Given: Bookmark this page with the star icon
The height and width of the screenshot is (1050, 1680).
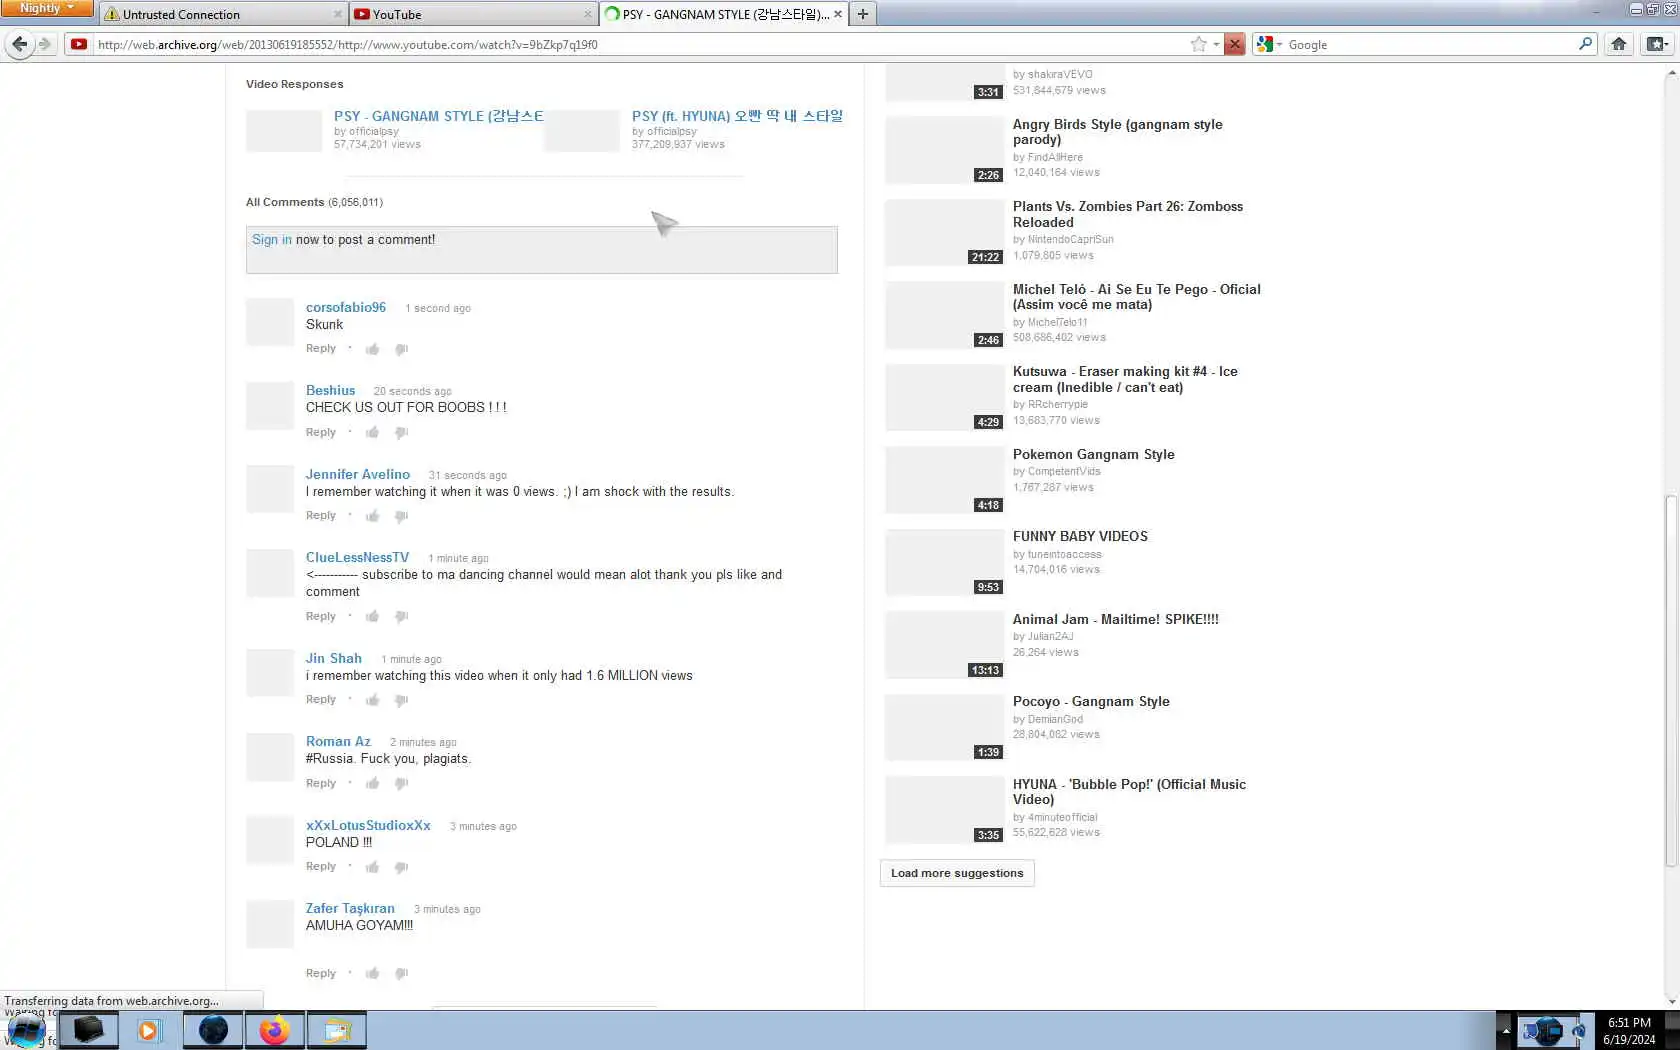Looking at the screenshot, I should [x=1198, y=44].
